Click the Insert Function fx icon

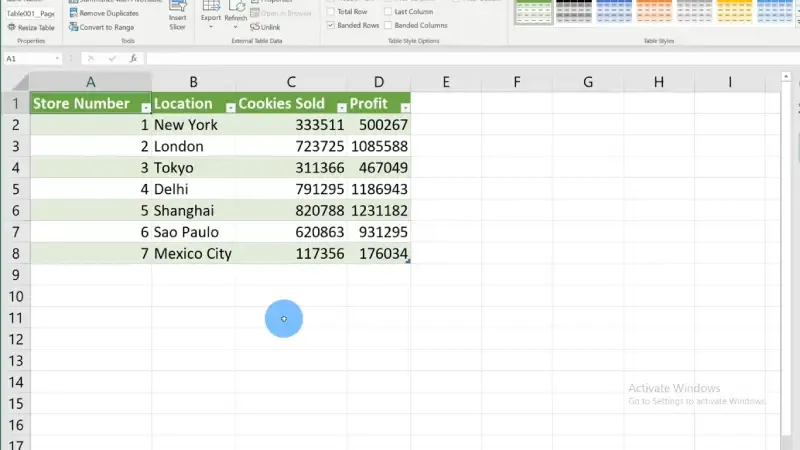tap(133, 59)
